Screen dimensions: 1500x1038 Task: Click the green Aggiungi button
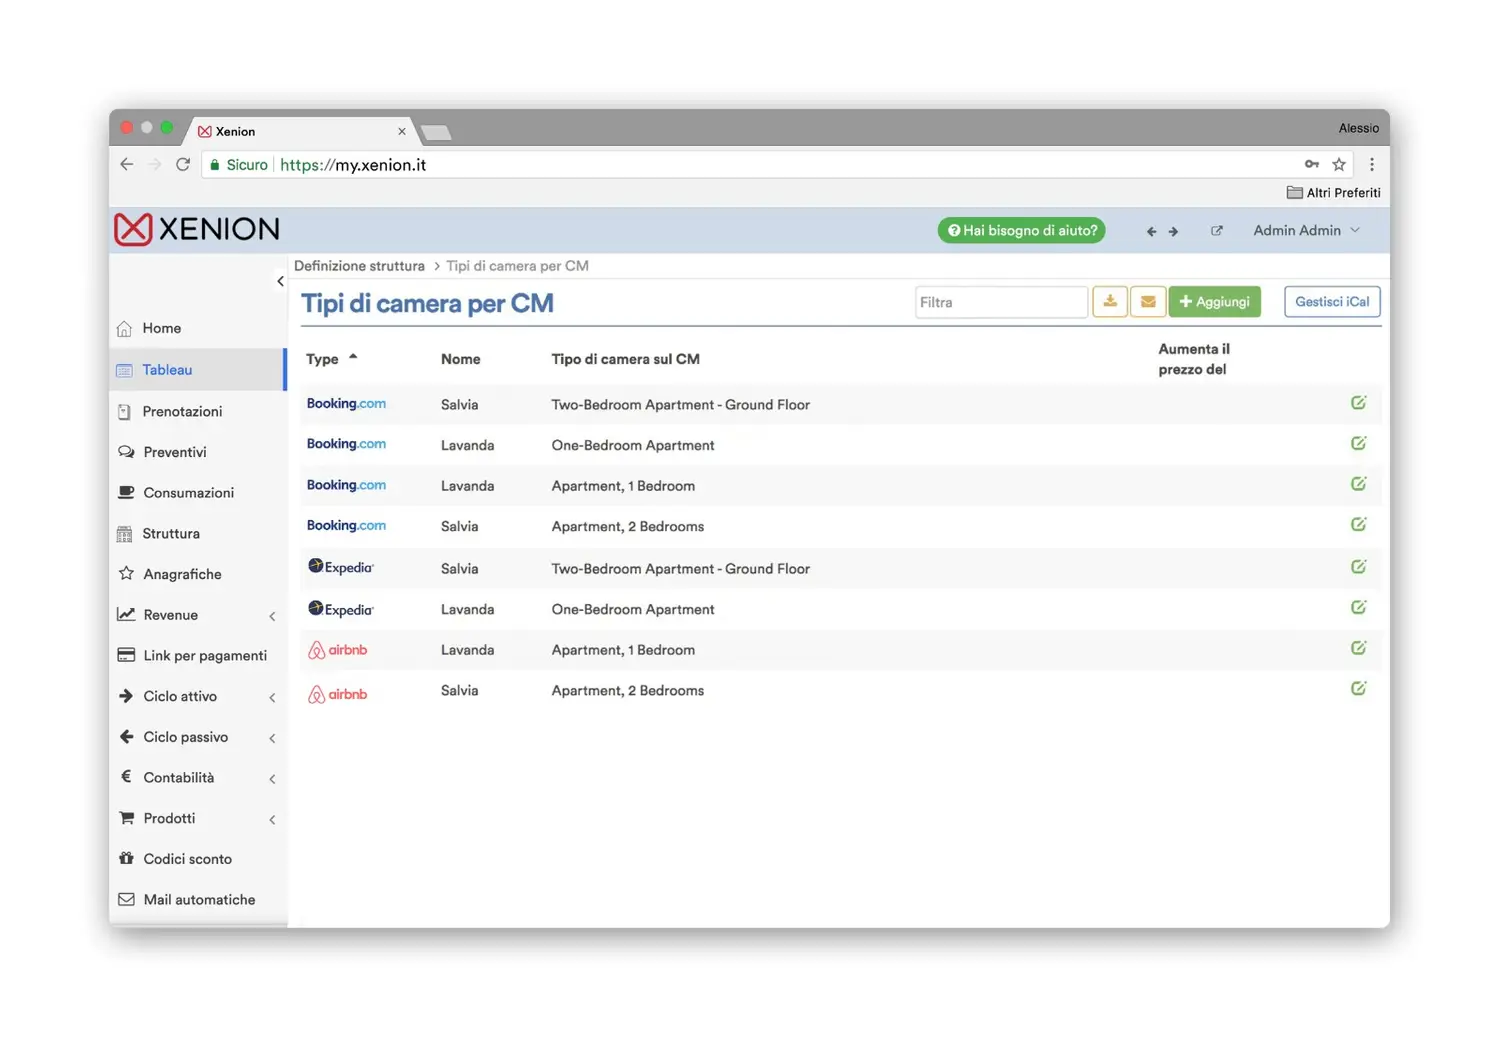[1214, 302]
